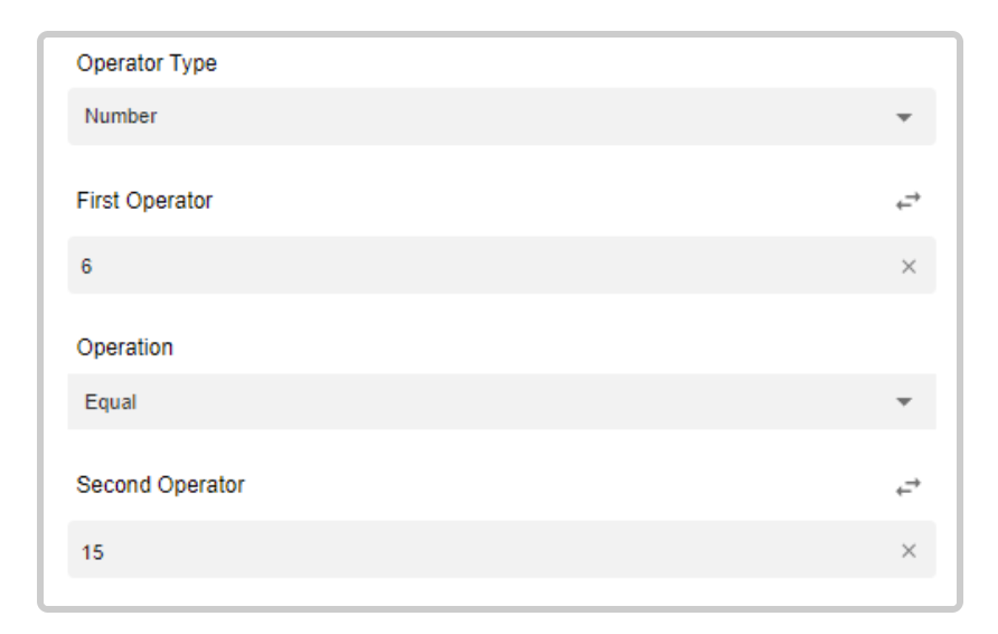Click the Operation label
The width and height of the screenshot is (998, 634).
tap(125, 348)
